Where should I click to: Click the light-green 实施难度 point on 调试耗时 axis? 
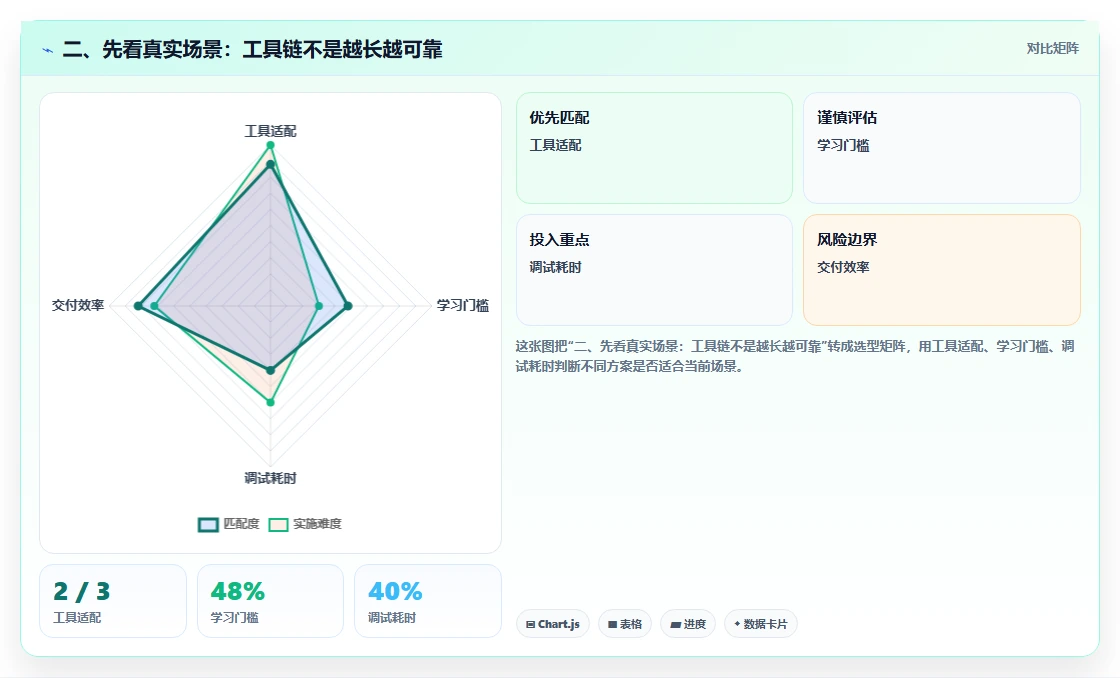pyautogui.click(x=270, y=402)
